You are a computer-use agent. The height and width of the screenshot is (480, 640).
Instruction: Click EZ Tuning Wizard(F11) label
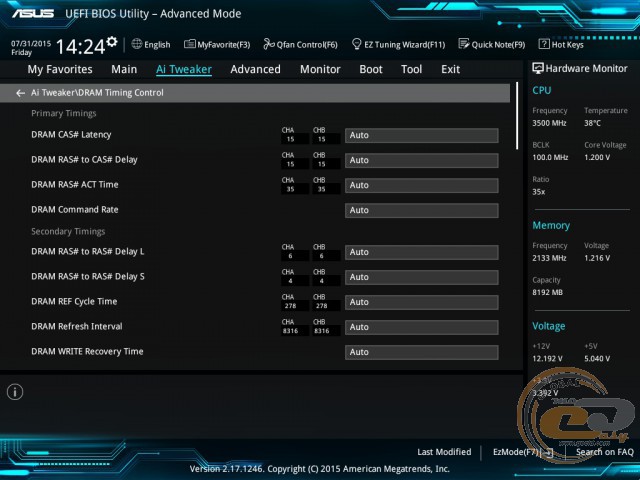[404, 44]
